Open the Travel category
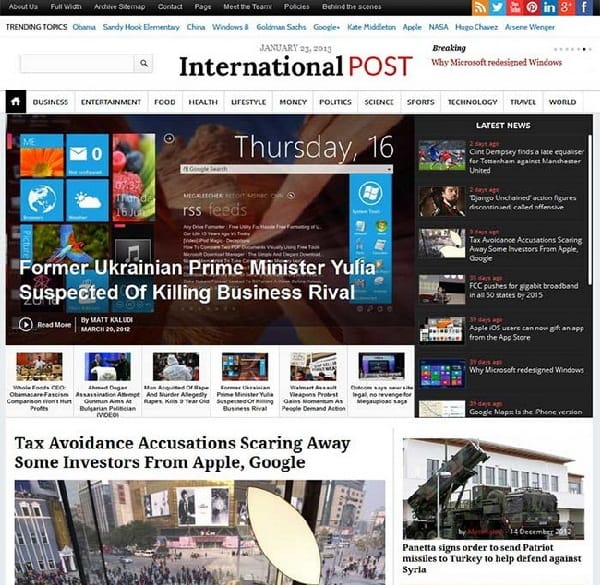600x585 pixels. pyautogui.click(x=523, y=102)
